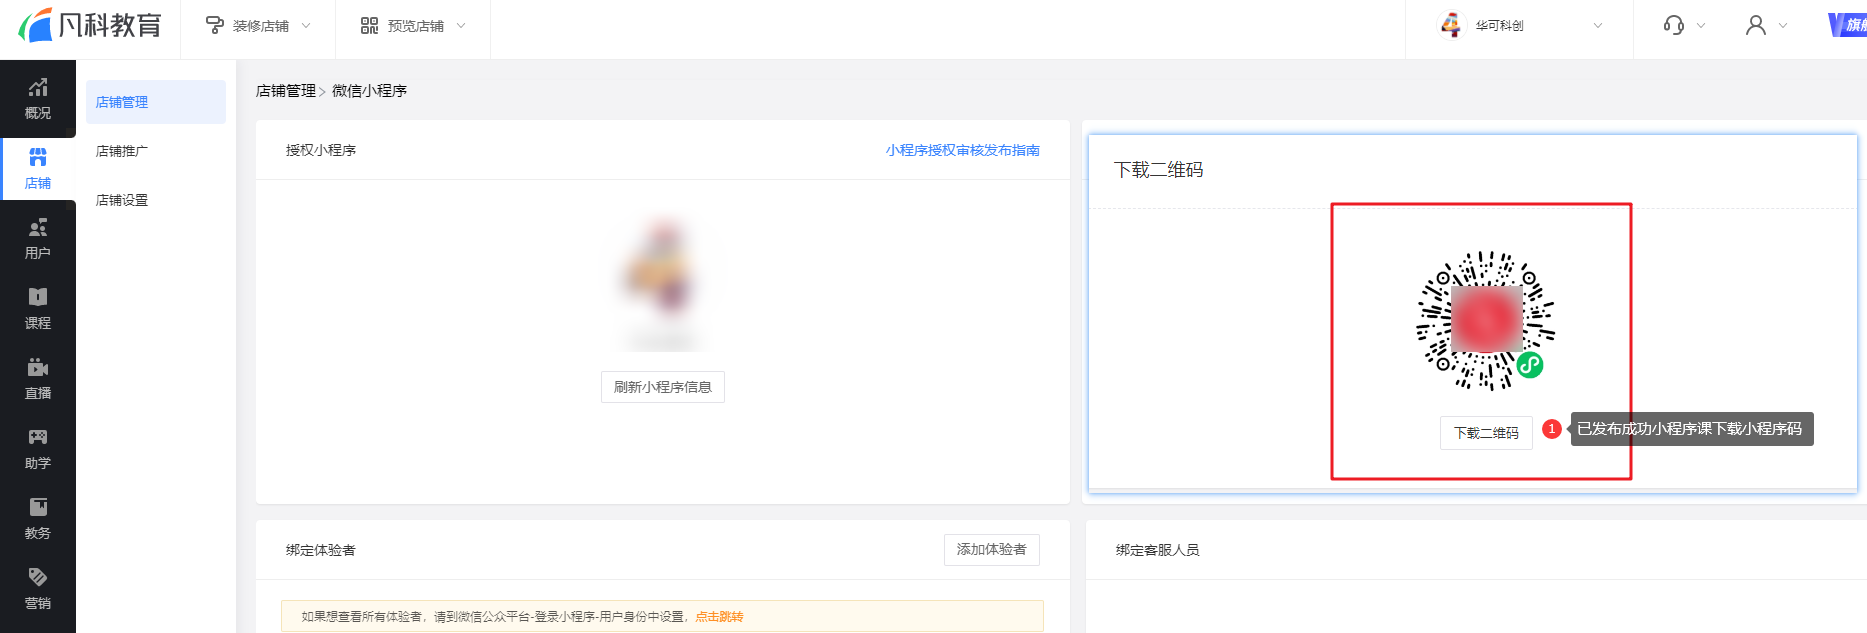Screen dimensions: 1867x633
Task: Click the 华可科创 account name
Action: coord(1499,26)
